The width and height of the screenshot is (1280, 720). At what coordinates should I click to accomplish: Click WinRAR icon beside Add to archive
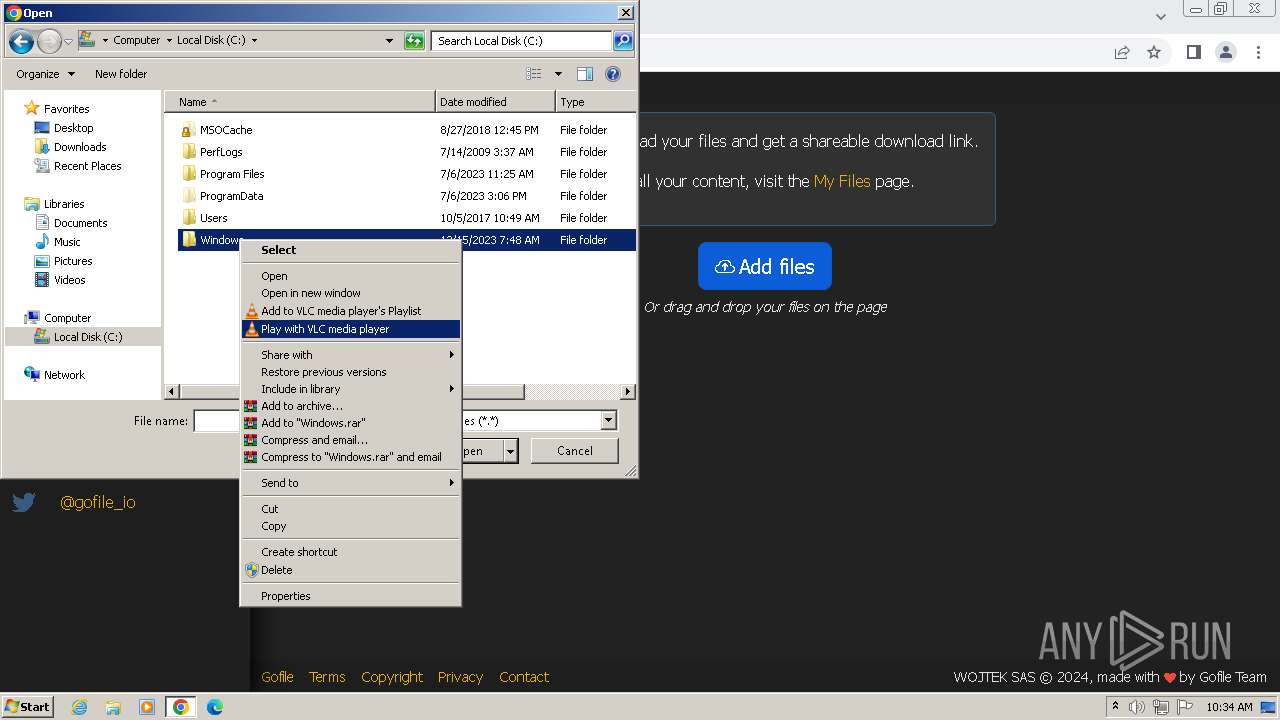pyautogui.click(x=251, y=406)
